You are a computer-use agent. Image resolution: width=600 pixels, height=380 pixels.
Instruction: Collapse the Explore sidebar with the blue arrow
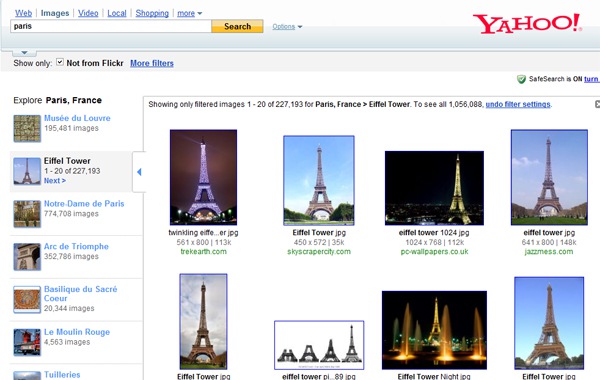click(x=139, y=172)
